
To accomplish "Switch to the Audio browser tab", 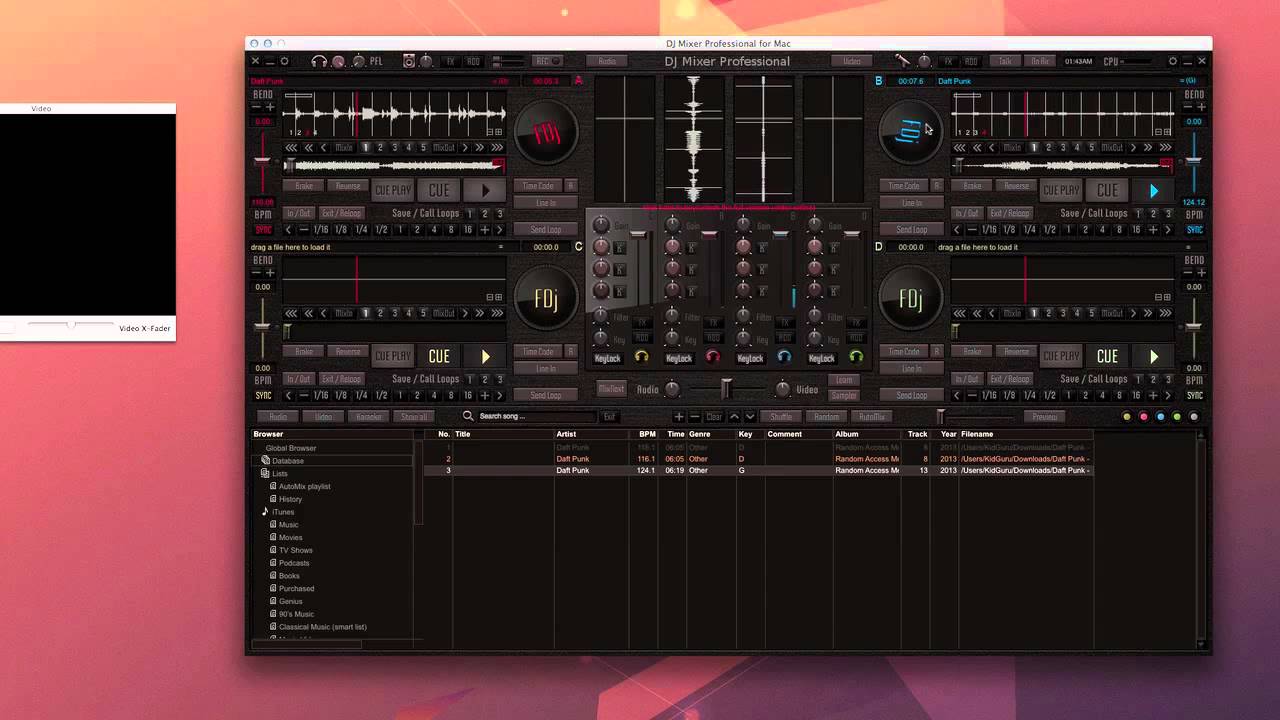I will pos(278,417).
